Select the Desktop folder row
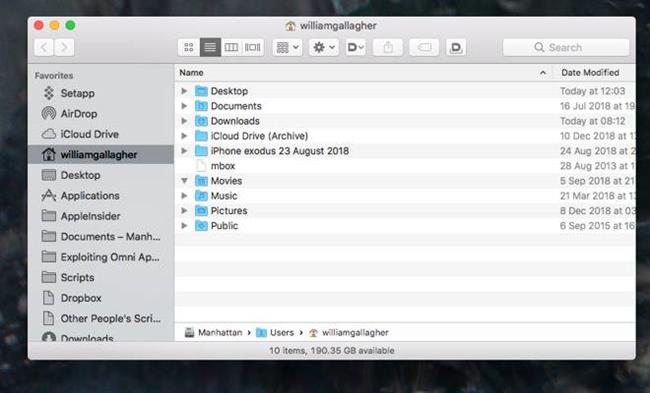Screen dimensions: 650x393 405,91
